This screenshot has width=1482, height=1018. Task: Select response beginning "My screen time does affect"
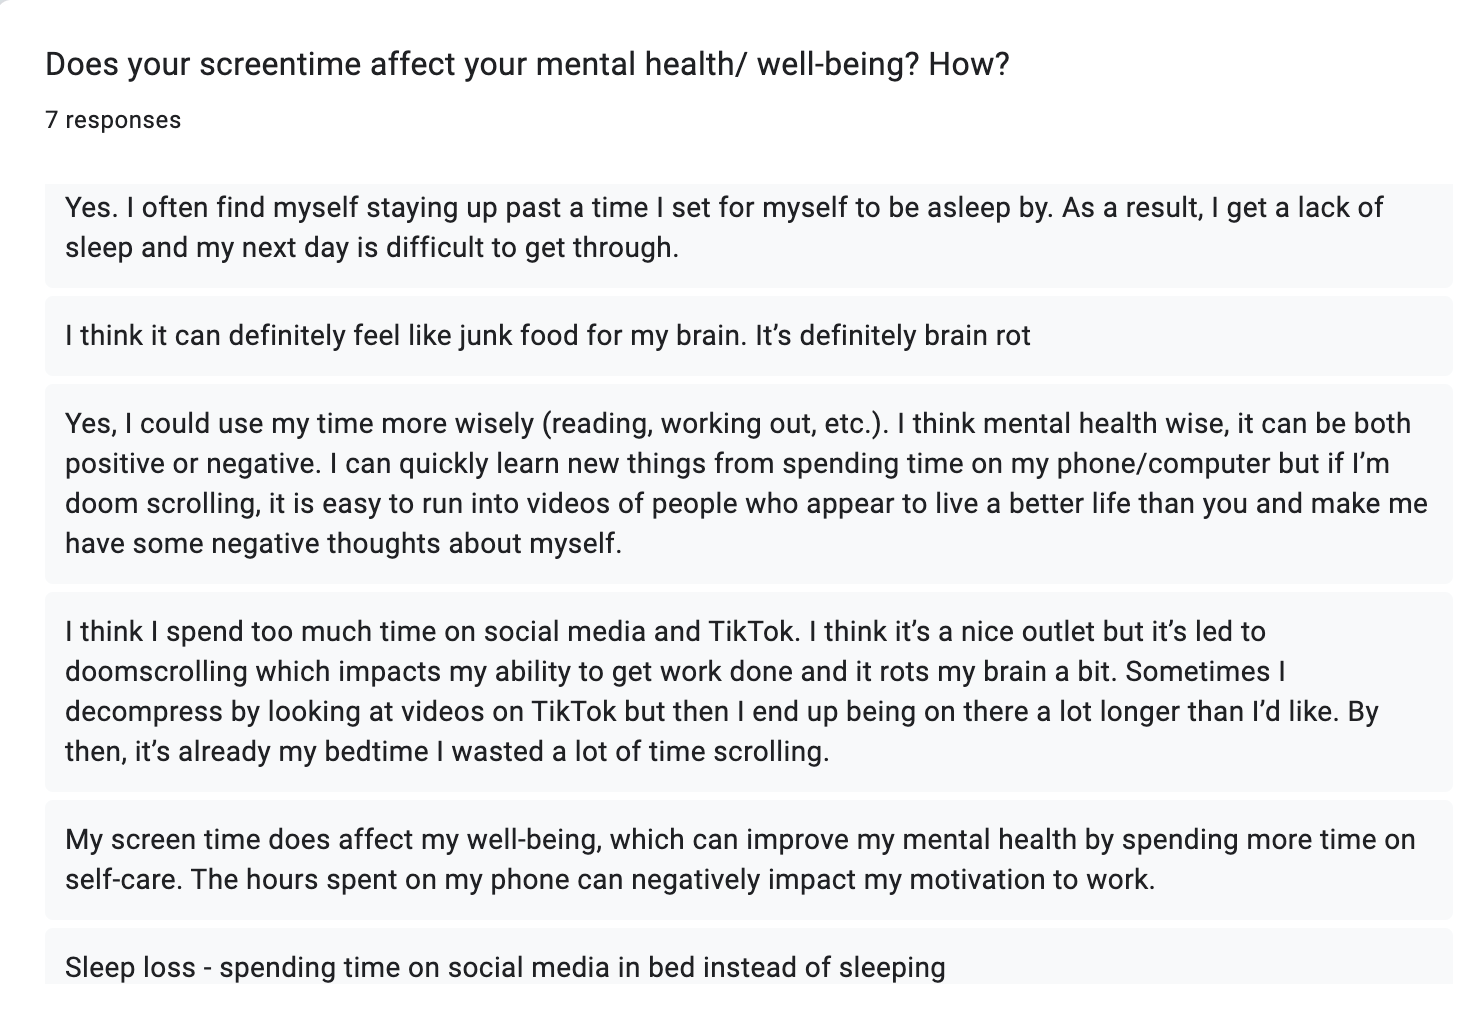point(748,860)
